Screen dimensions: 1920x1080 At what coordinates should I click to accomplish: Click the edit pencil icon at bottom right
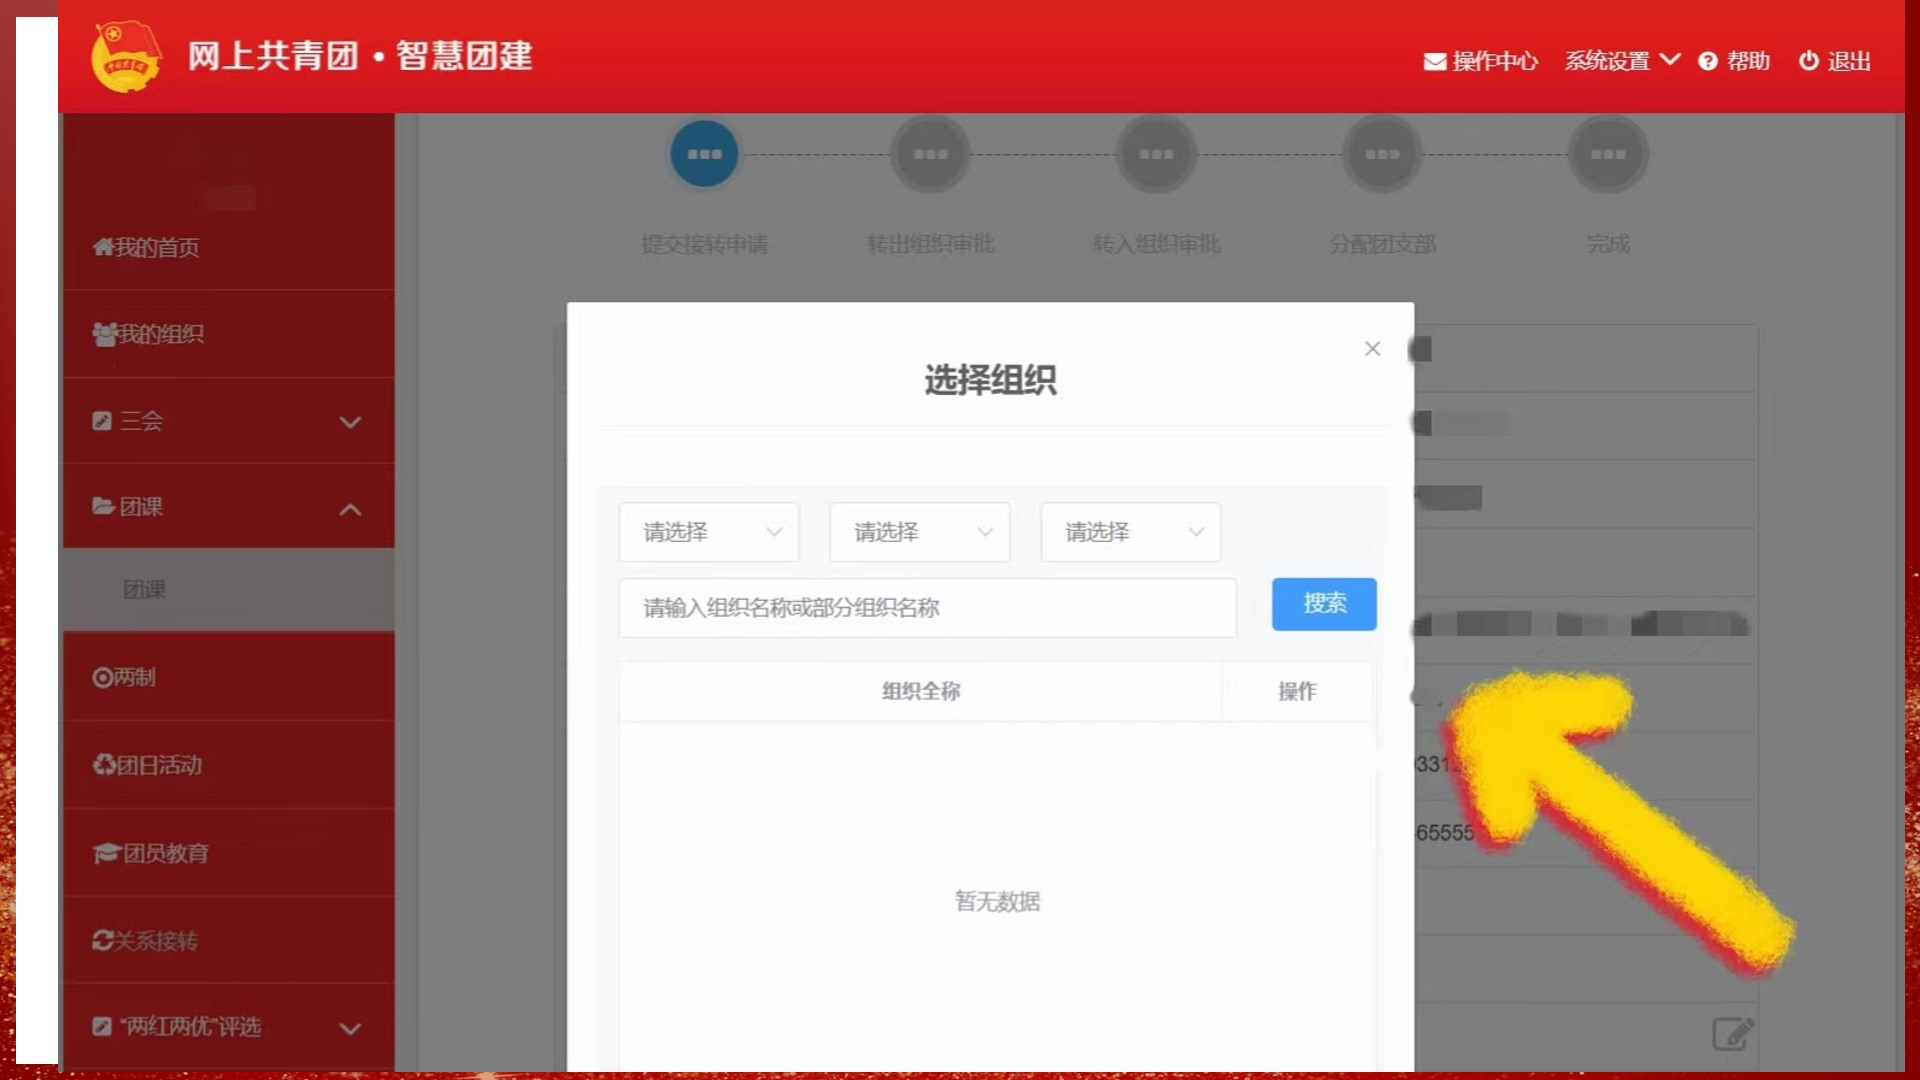tap(1732, 1033)
